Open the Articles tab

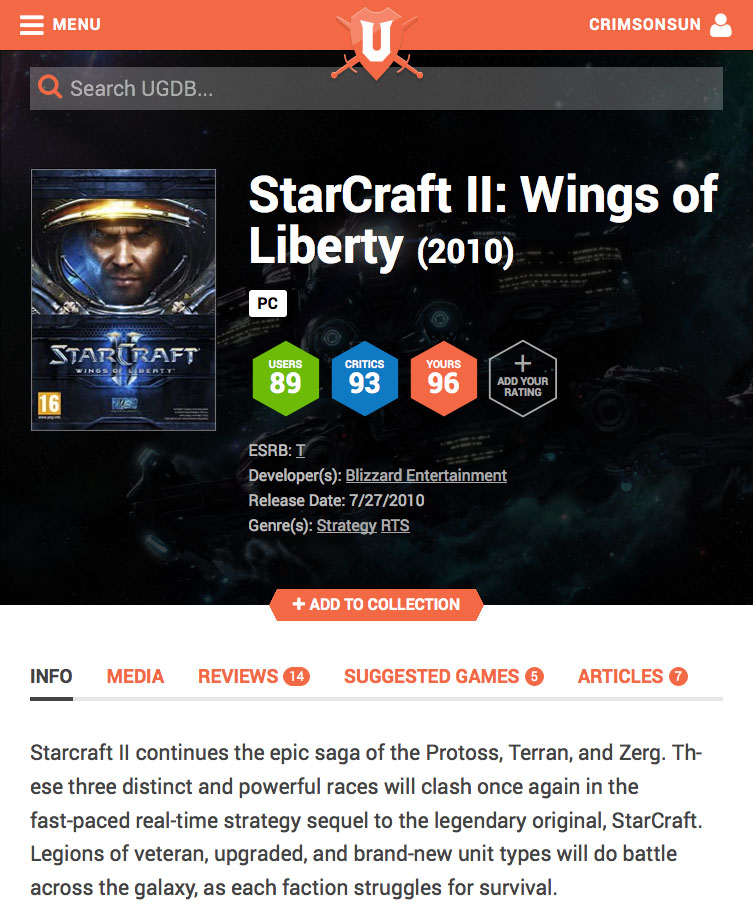[x=633, y=676]
